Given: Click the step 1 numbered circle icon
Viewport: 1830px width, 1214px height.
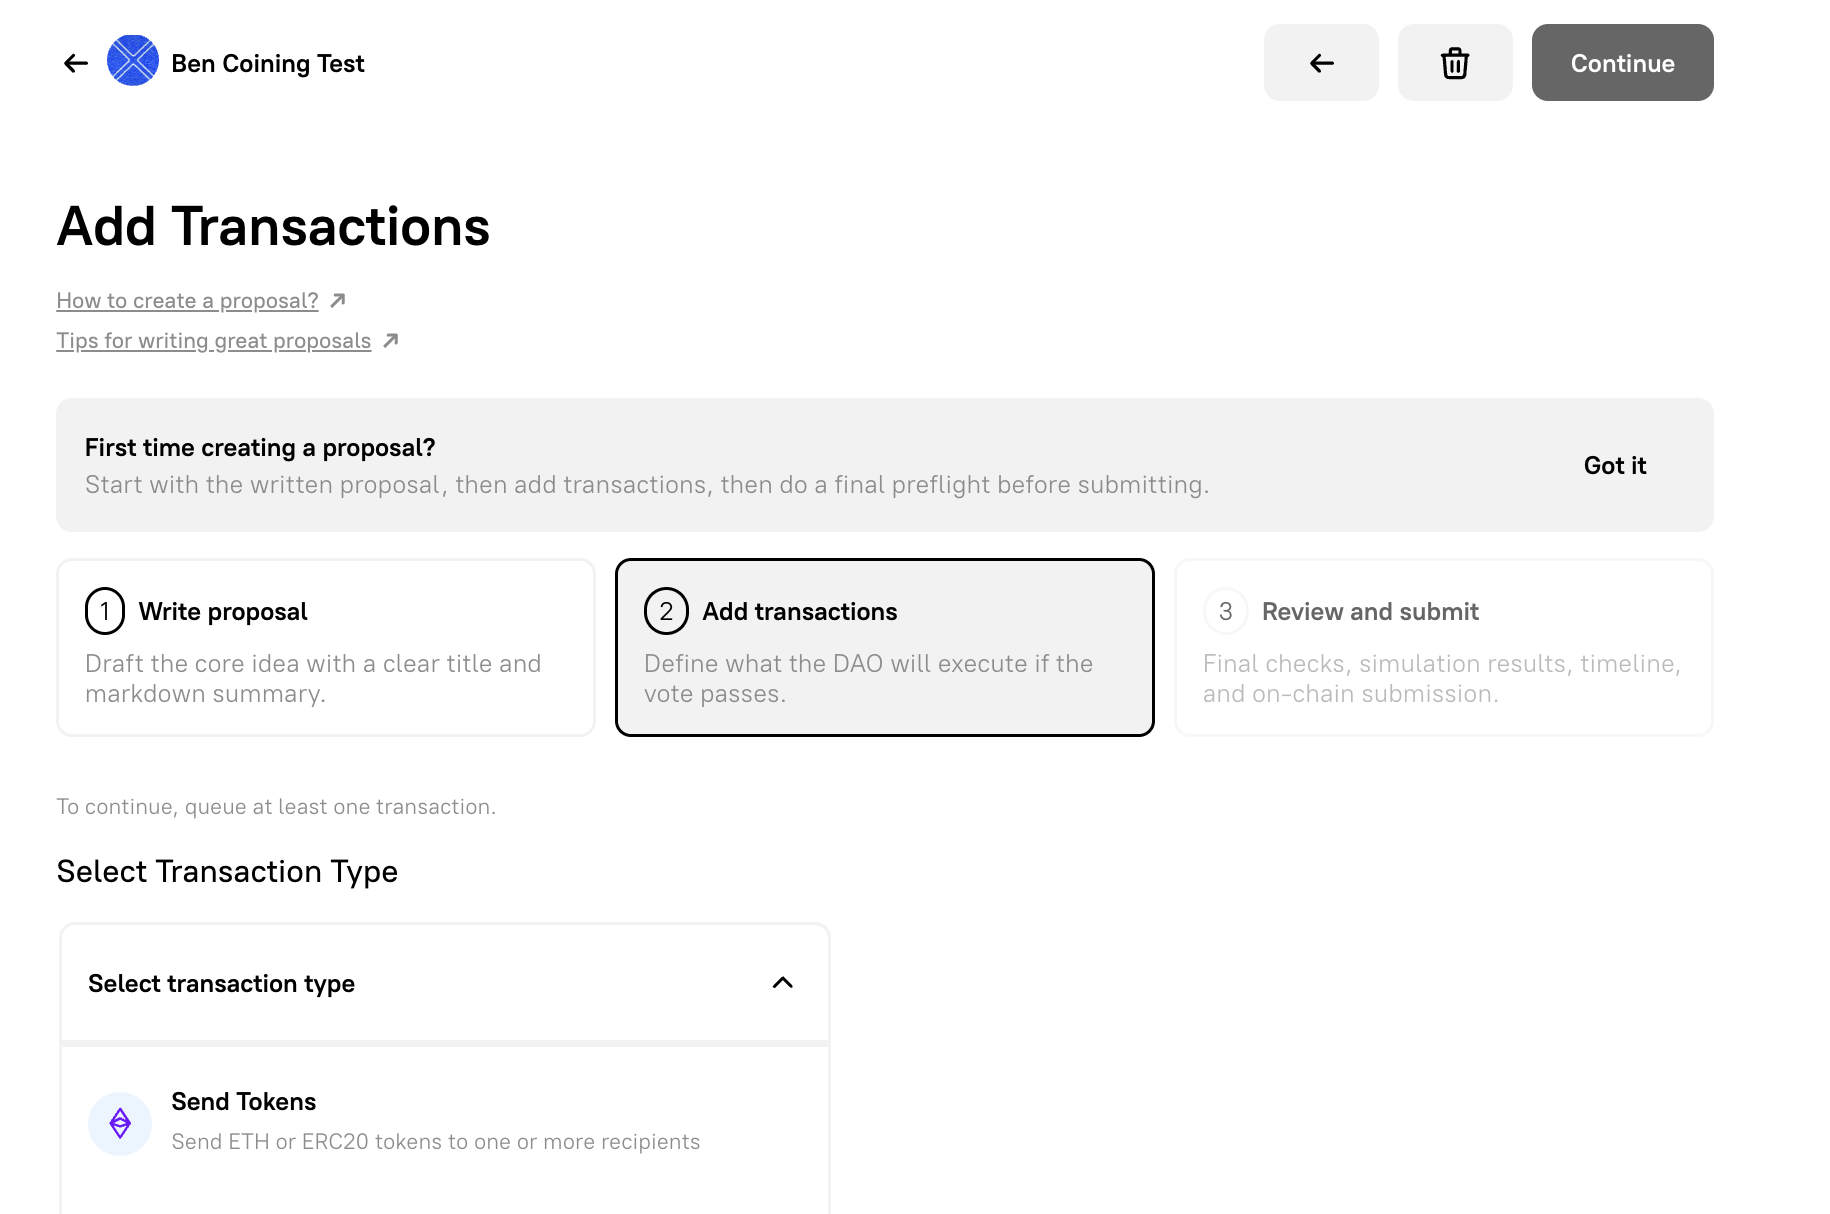Looking at the screenshot, I should click(x=104, y=611).
